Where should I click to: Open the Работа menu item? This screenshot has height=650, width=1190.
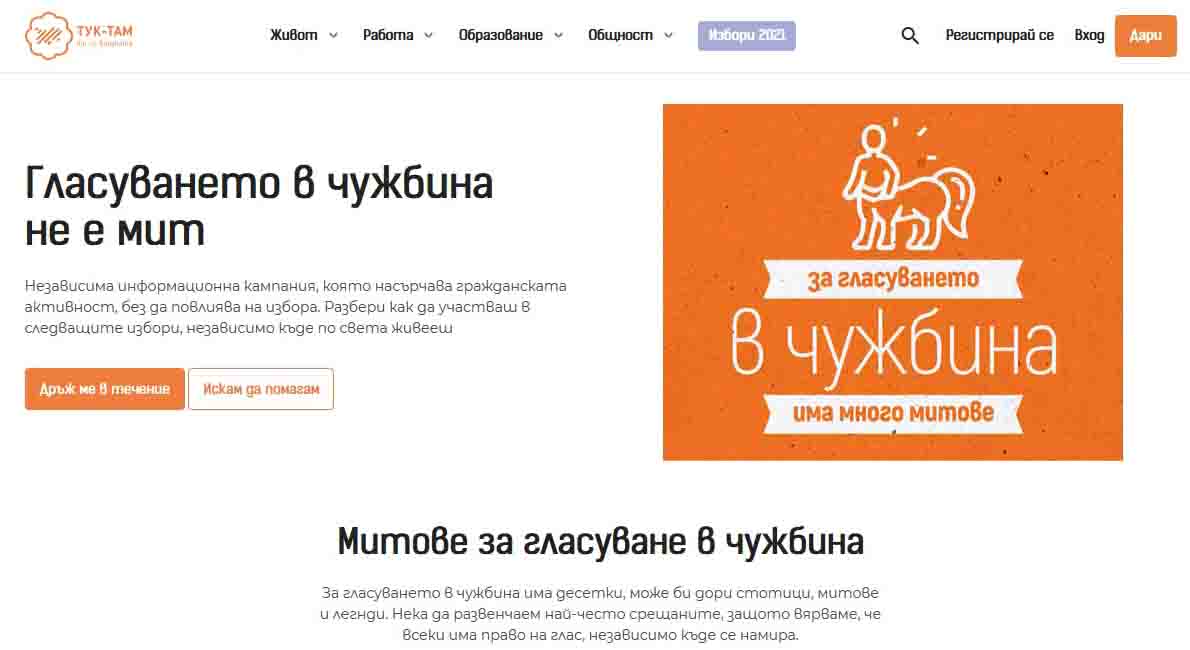click(388, 36)
